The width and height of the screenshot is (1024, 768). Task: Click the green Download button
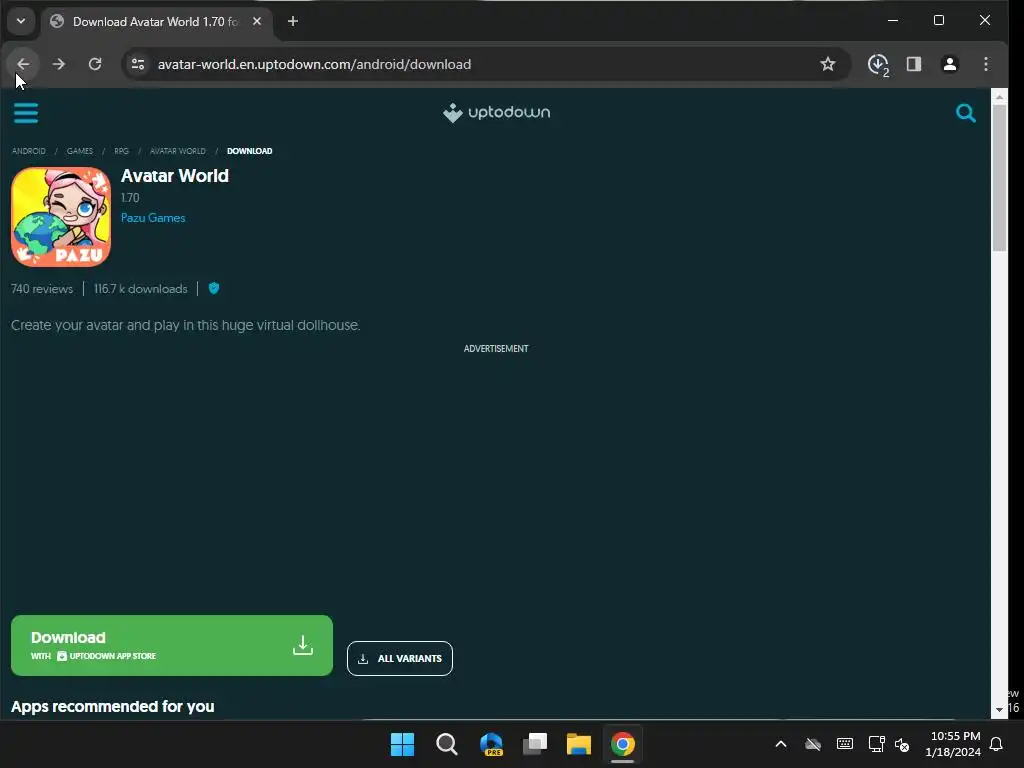click(x=172, y=645)
